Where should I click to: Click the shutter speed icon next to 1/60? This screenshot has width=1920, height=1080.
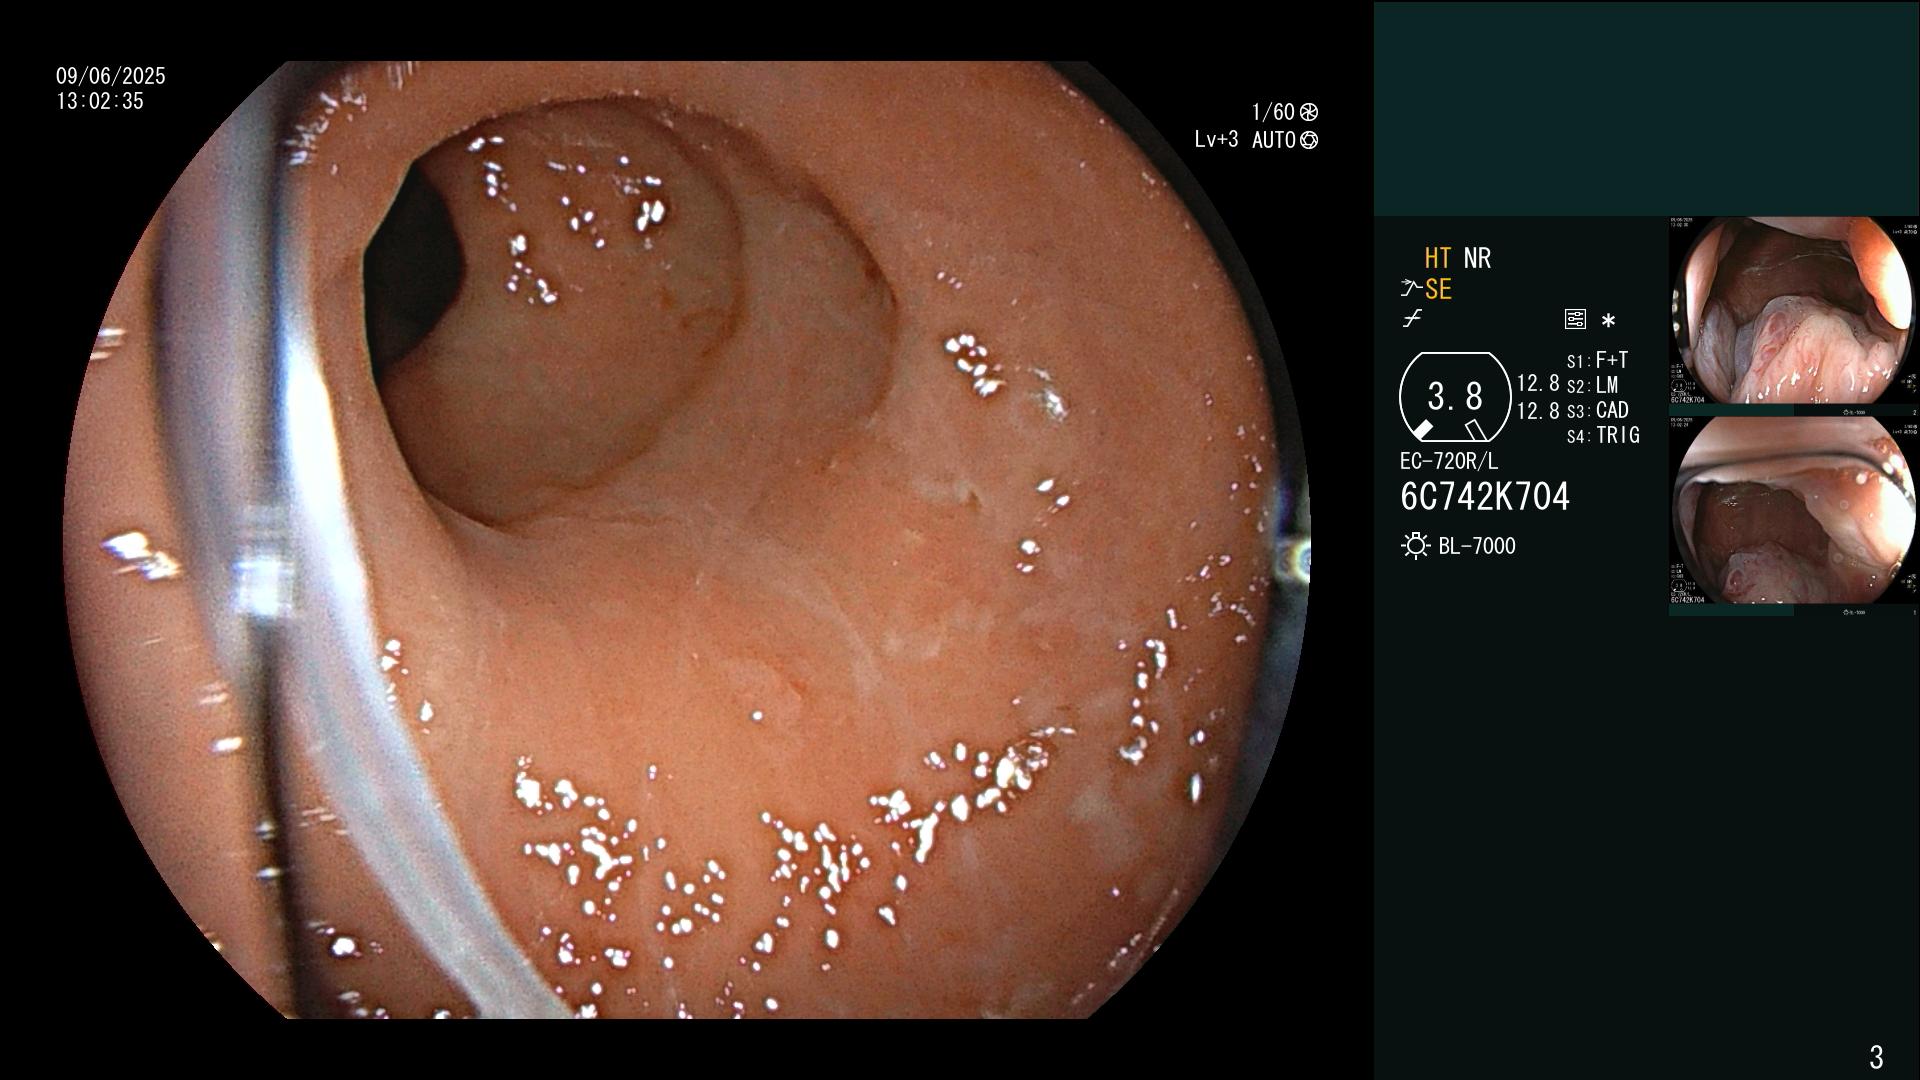(x=1309, y=112)
